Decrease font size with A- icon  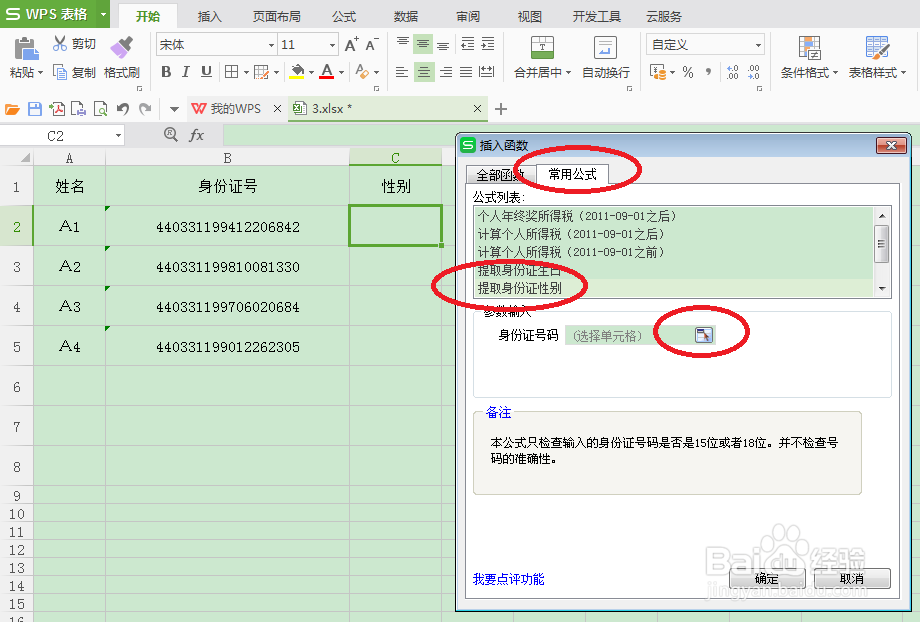[372, 45]
